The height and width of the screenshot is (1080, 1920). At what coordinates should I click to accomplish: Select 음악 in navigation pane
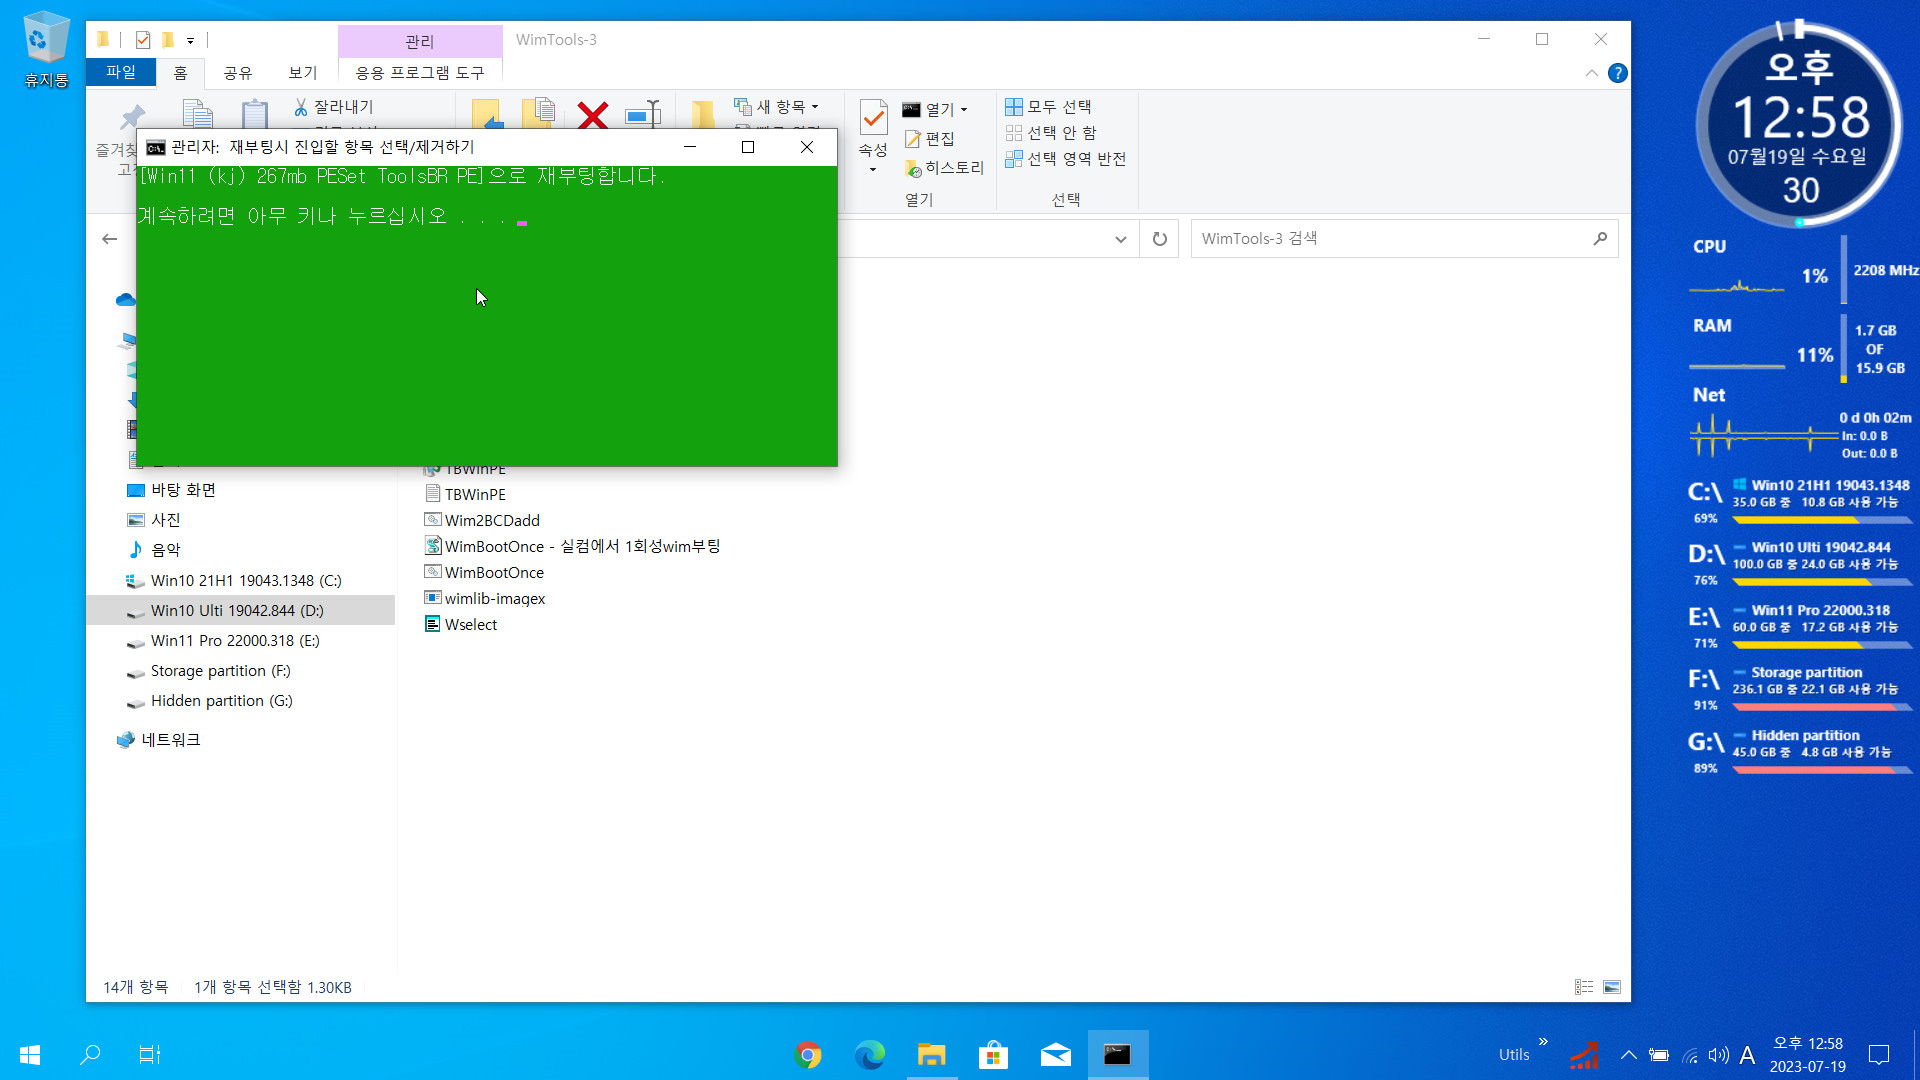point(166,550)
